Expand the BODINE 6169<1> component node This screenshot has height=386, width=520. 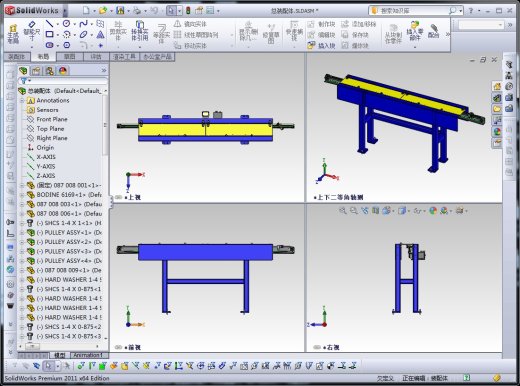[22, 195]
